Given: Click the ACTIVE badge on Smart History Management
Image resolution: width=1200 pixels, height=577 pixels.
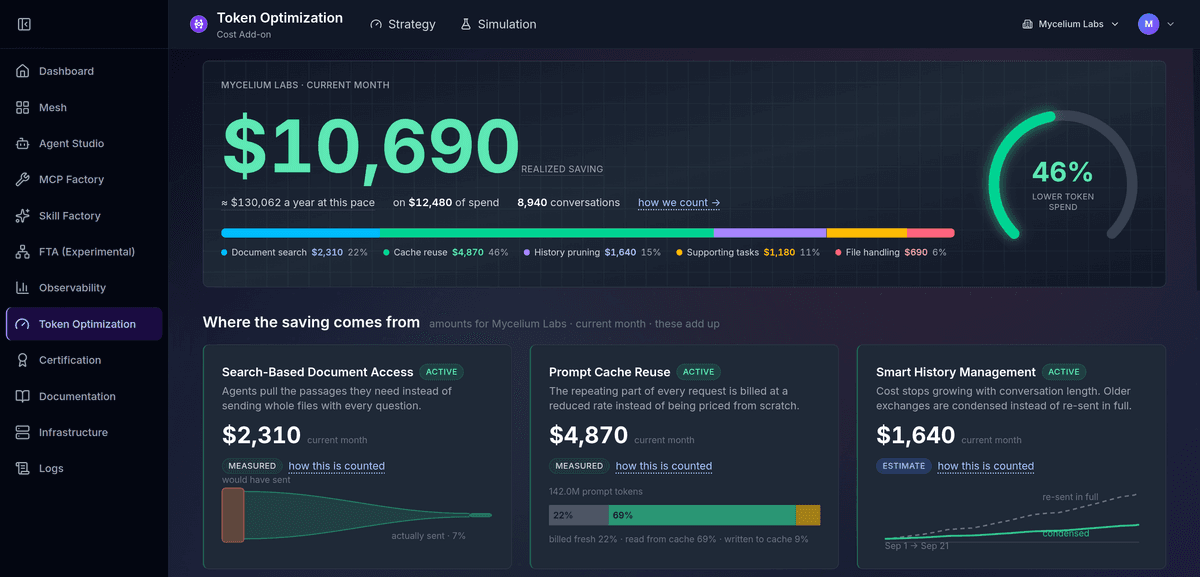Looking at the screenshot, I should [1064, 372].
